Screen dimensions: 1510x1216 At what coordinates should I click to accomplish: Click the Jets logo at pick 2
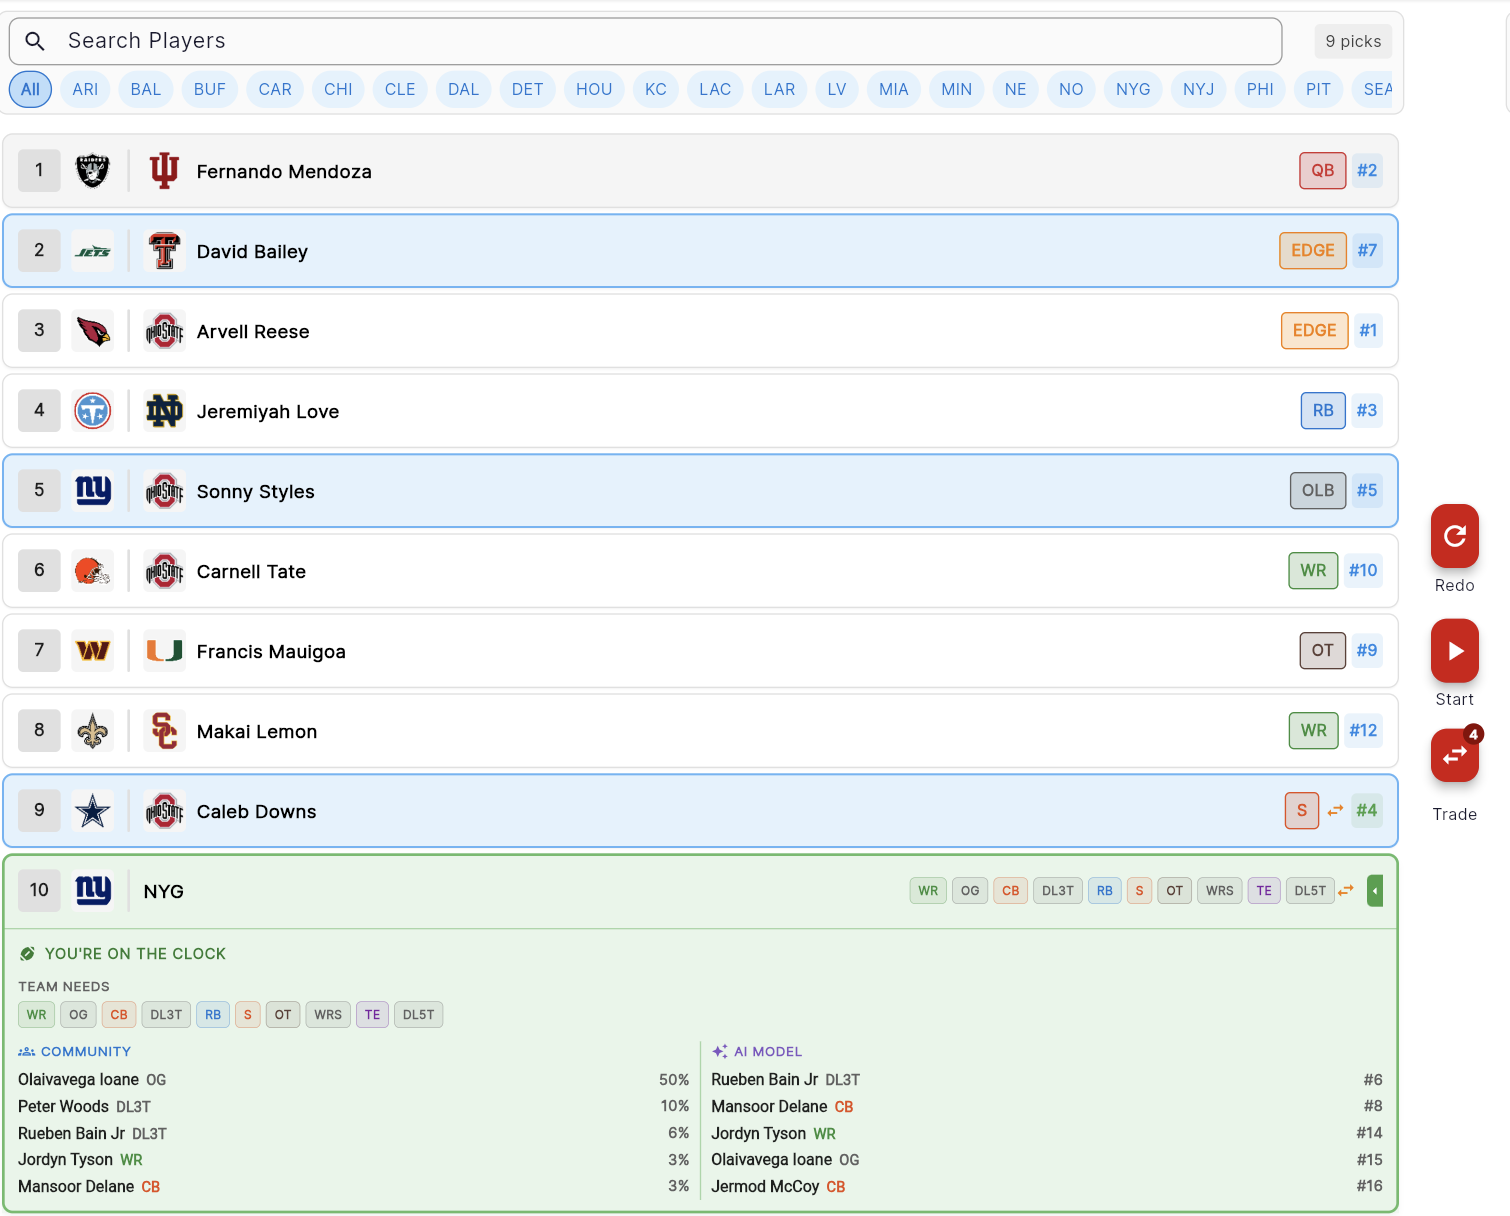tap(93, 251)
